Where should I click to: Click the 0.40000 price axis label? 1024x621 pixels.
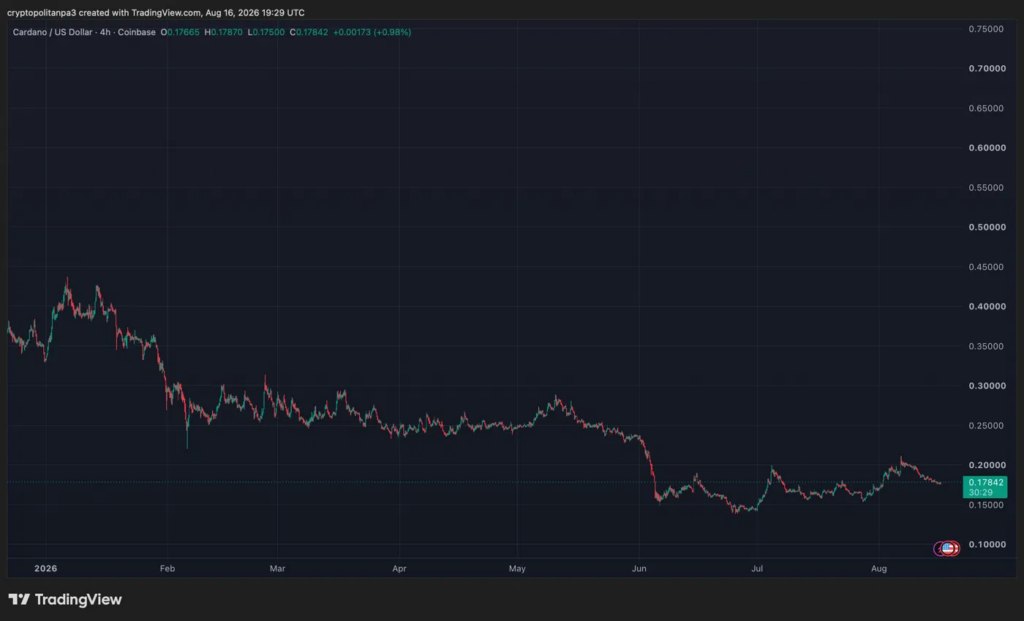(x=987, y=306)
